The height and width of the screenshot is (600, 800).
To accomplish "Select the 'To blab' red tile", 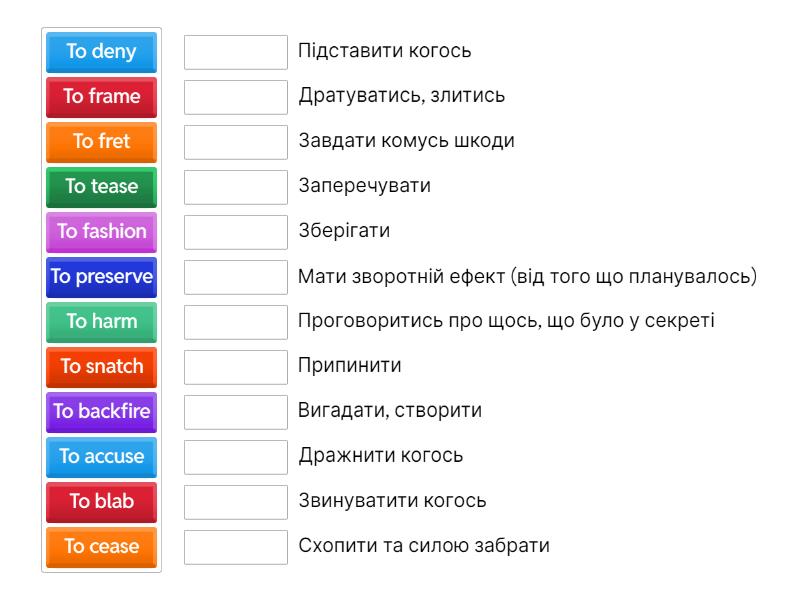I will (x=100, y=502).
